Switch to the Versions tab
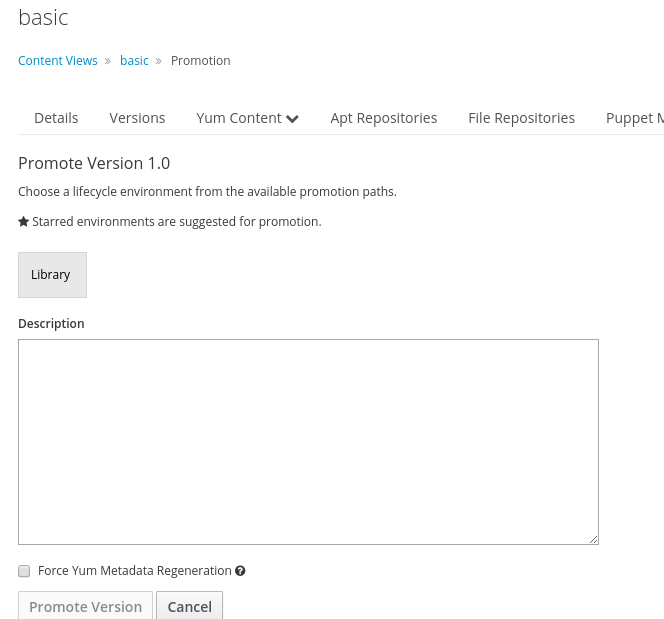 (x=137, y=118)
